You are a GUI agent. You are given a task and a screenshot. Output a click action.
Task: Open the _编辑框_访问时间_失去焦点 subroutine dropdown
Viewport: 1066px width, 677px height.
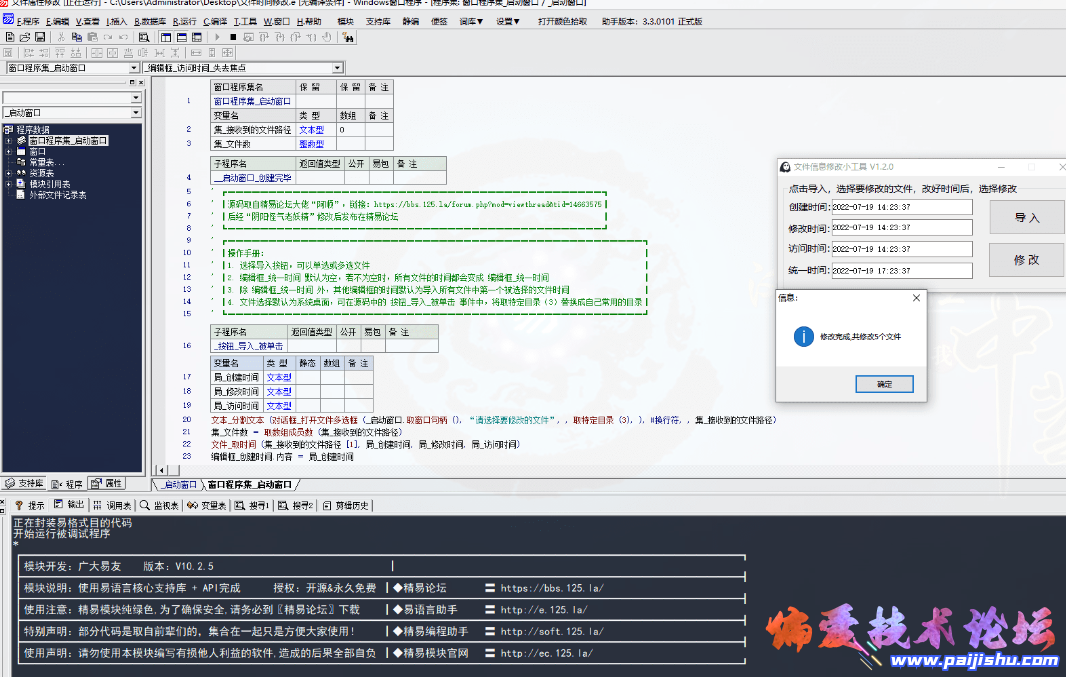338,68
